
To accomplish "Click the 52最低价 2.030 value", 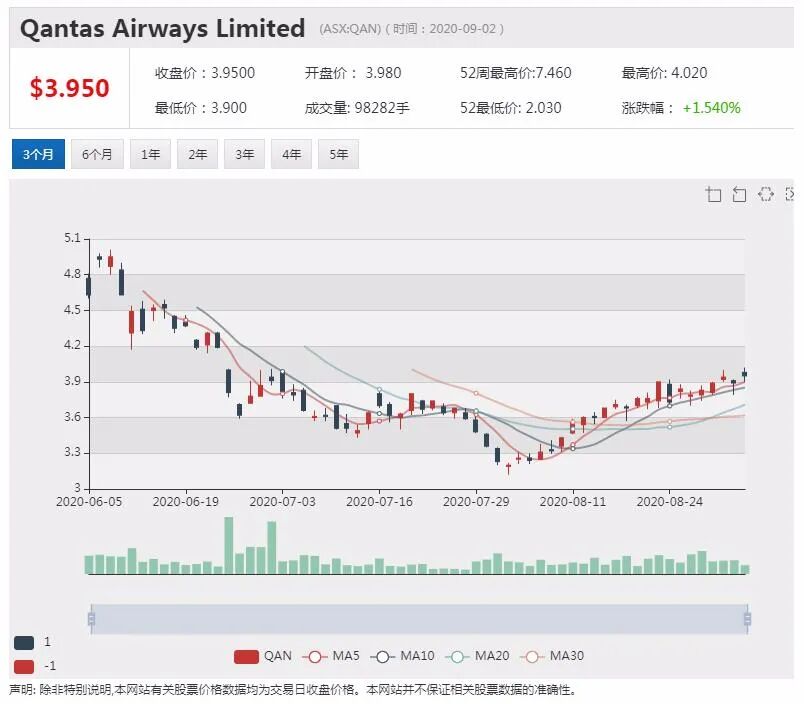I will click(x=510, y=108).
